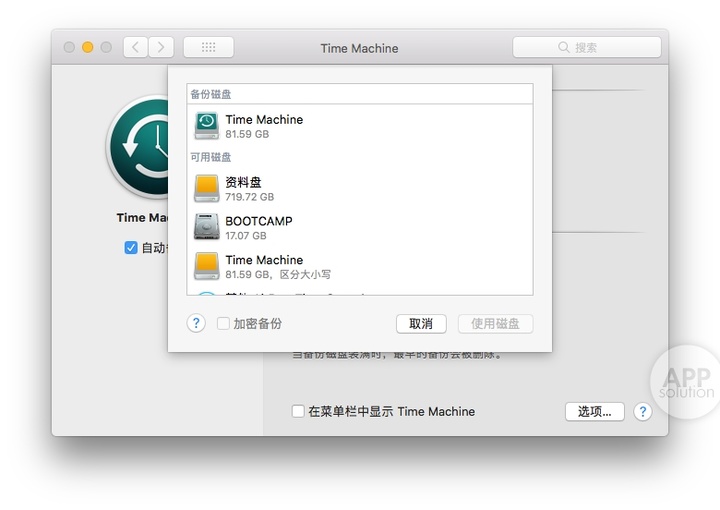Screen dimensions: 720x510
Task: Go back with the left chevron button
Action: (x=135, y=47)
